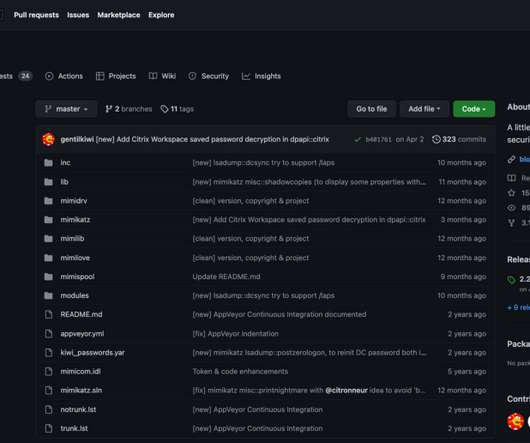The image size is (530, 443).
Task: Click the Security shield icon
Action: coord(192,76)
